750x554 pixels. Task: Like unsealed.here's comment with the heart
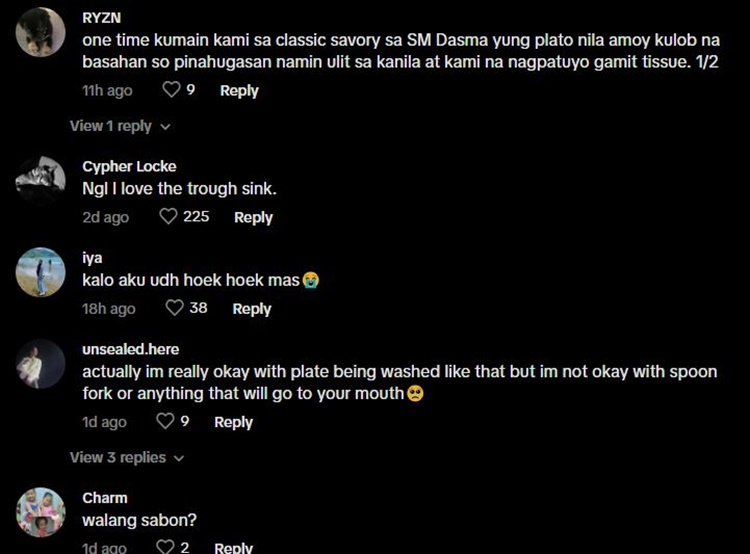[166, 422]
